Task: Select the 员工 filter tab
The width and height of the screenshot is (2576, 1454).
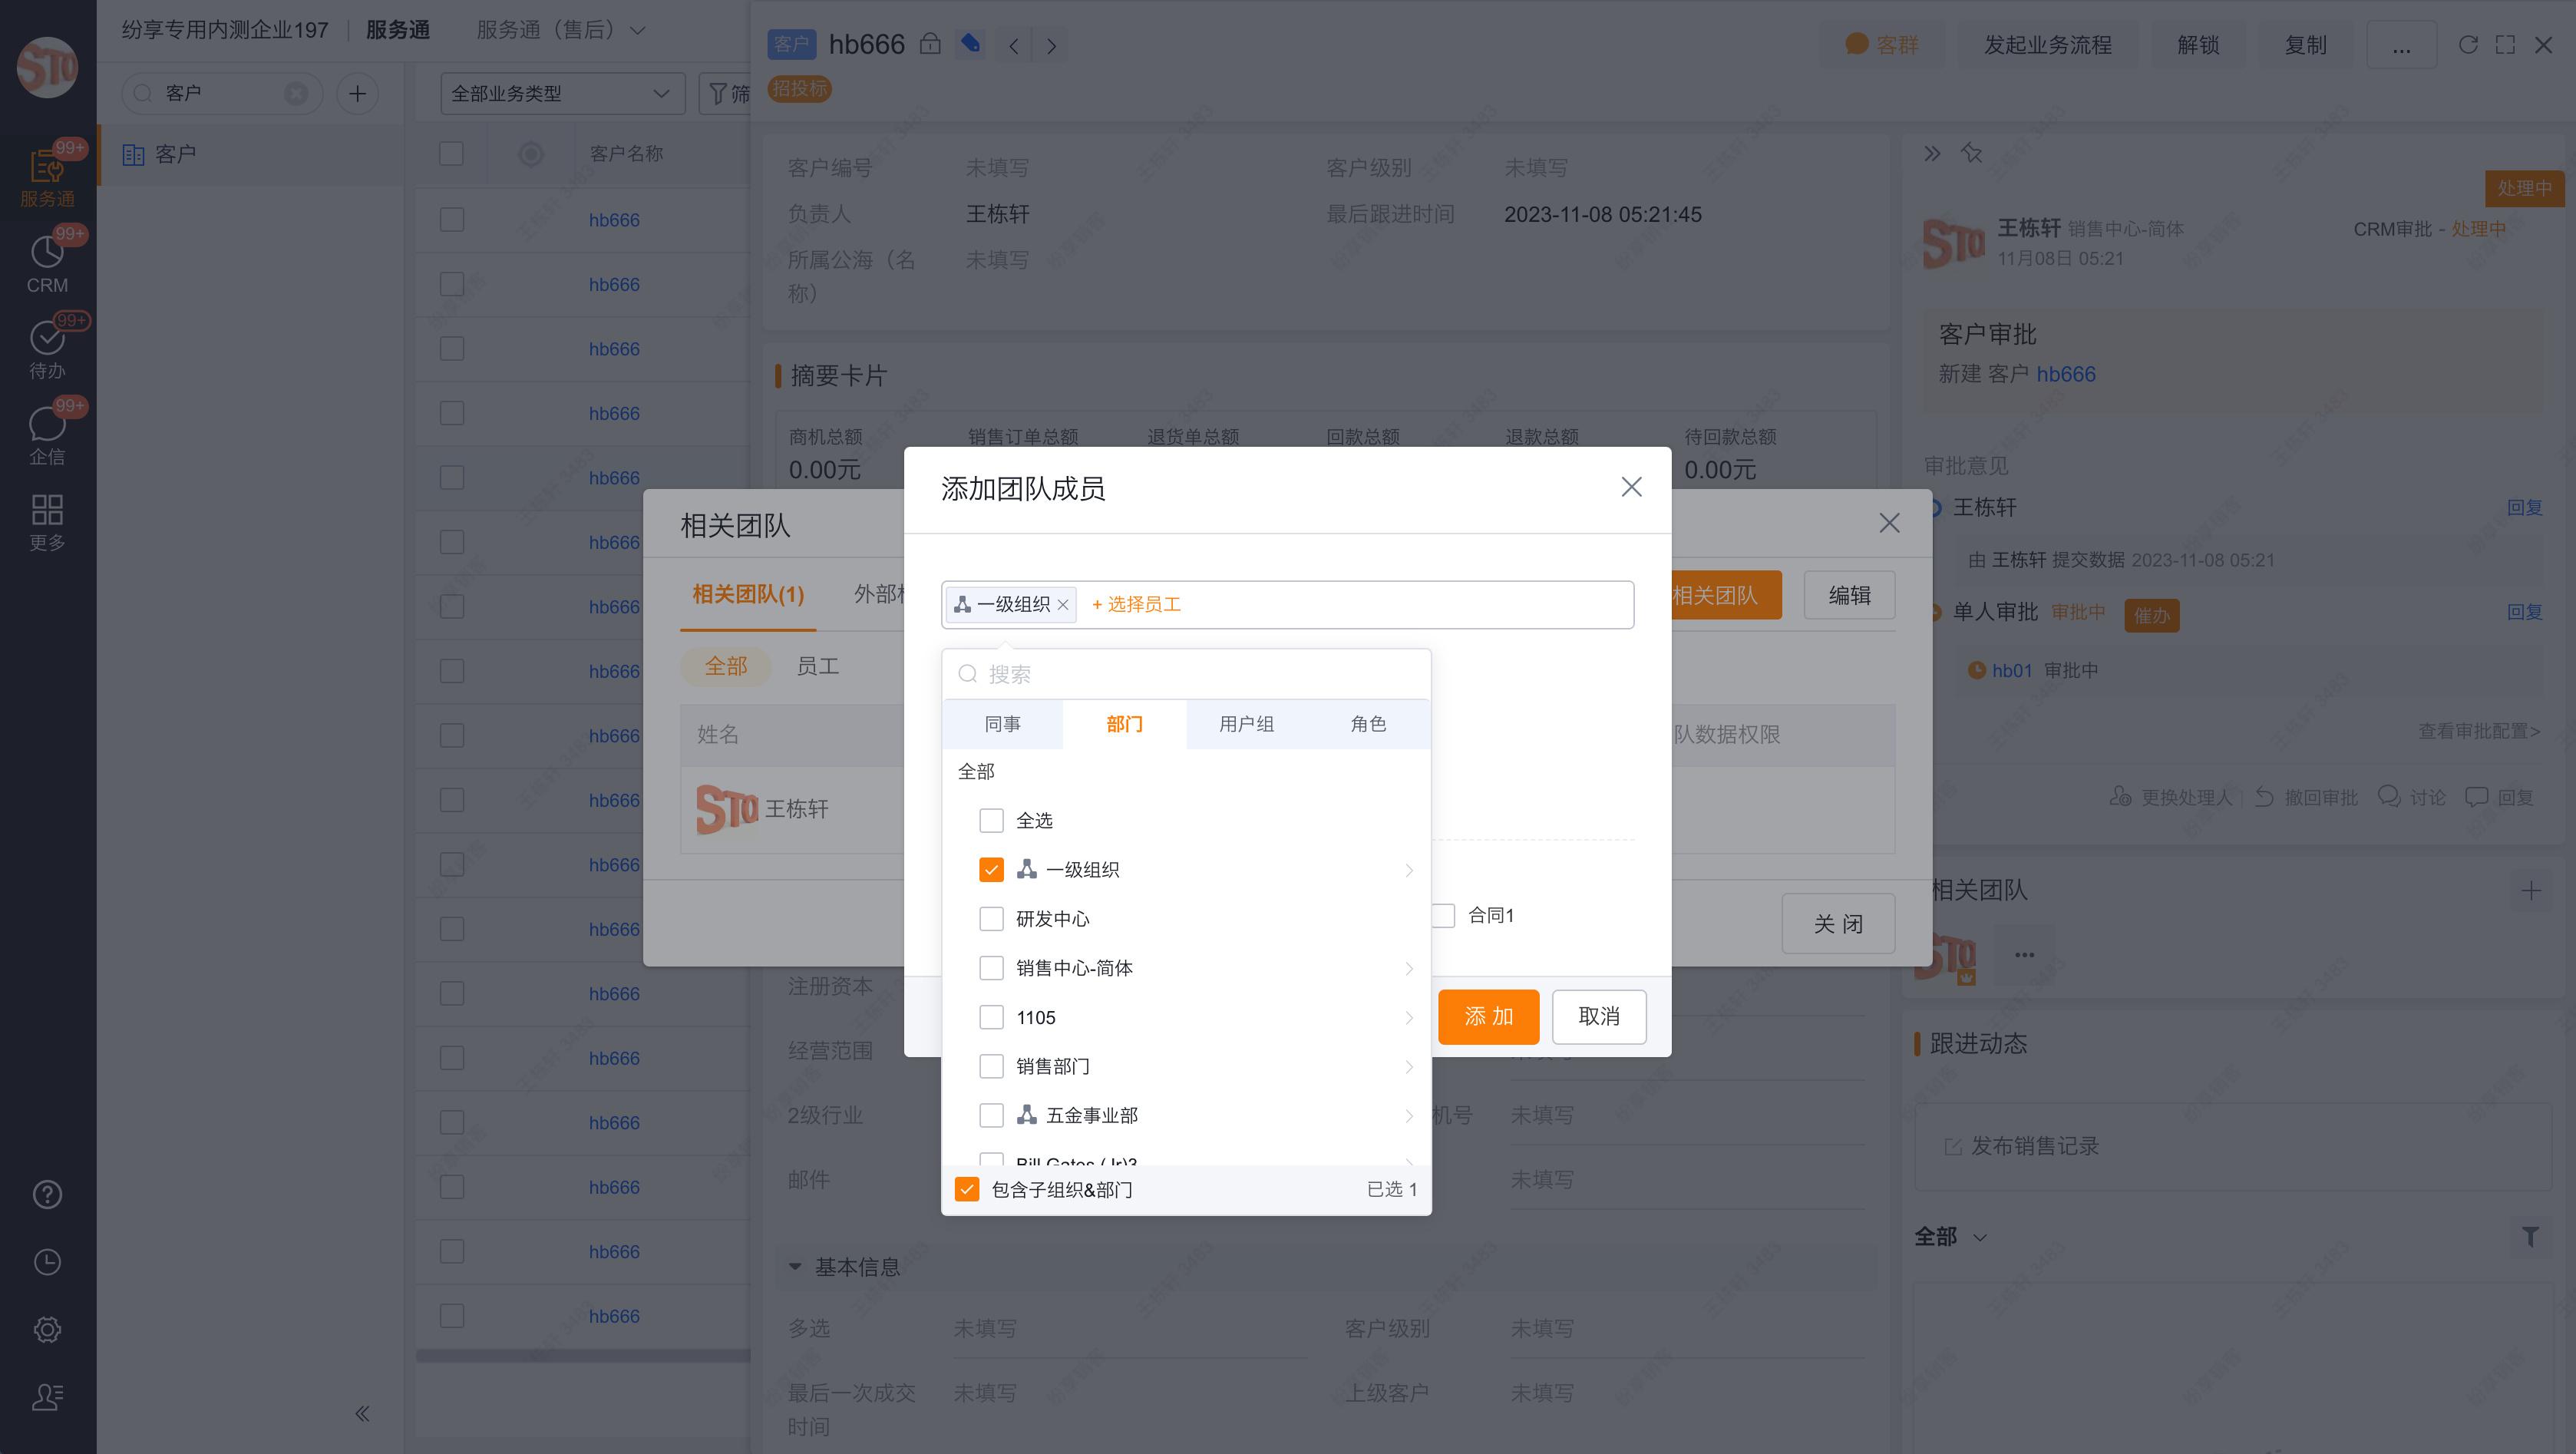Action: coord(817,666)
